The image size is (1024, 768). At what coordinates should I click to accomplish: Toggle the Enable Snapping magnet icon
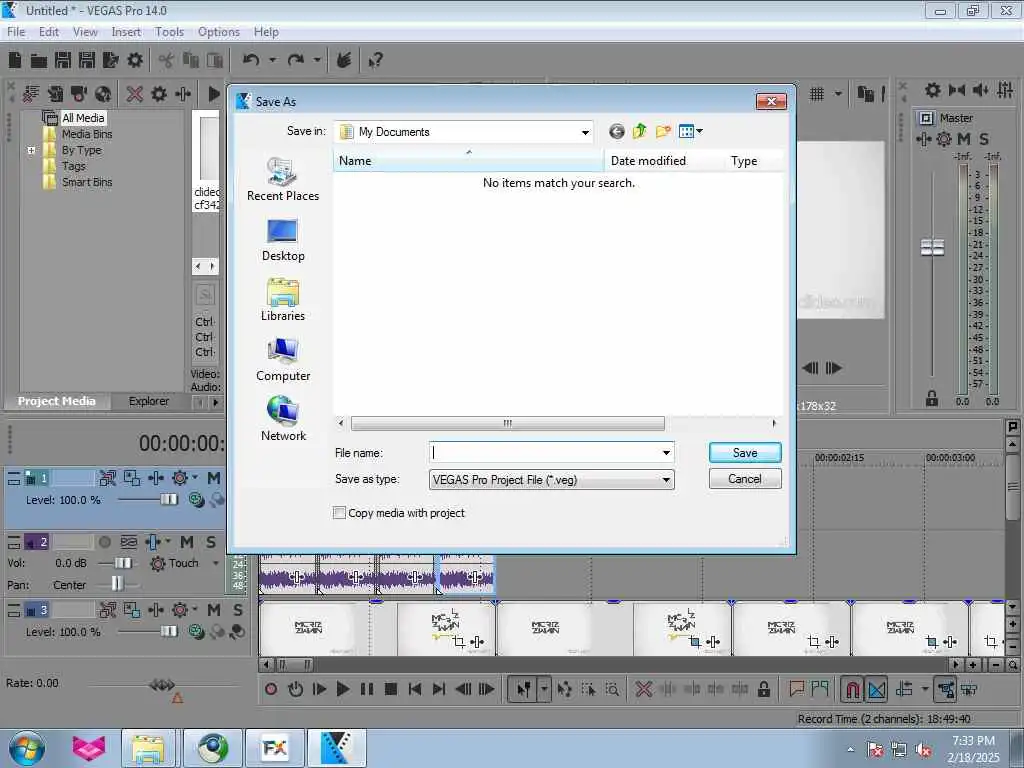pyautogui.click(x=852, y=689)
